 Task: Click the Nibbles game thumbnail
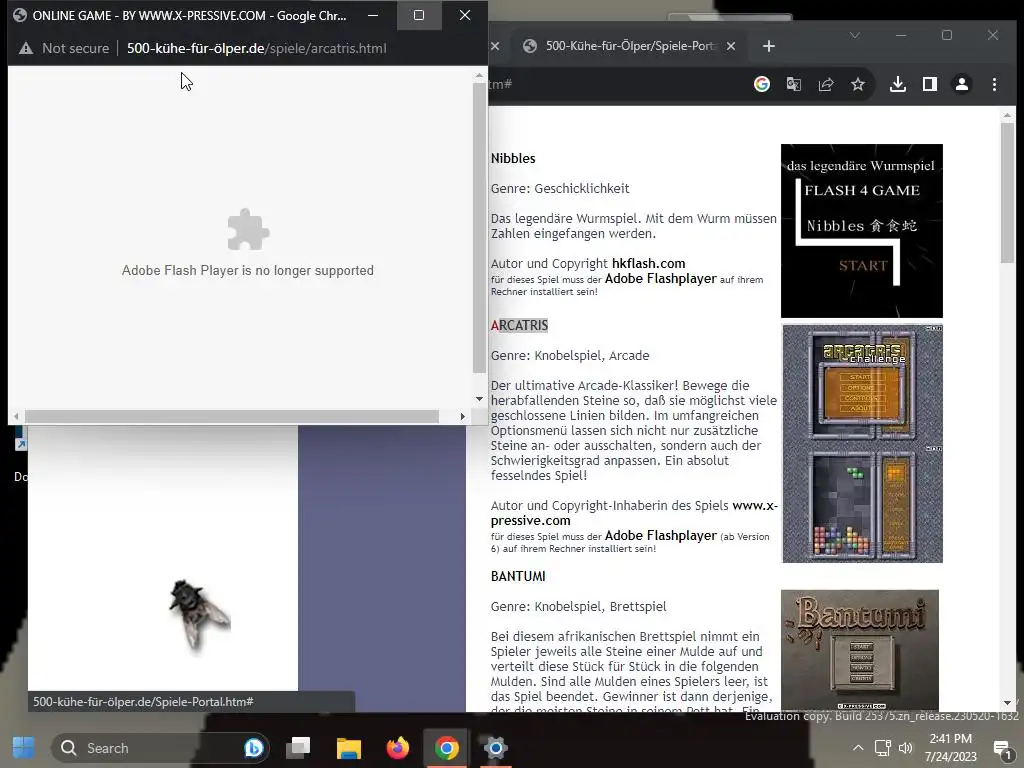(x=861, y=231)
